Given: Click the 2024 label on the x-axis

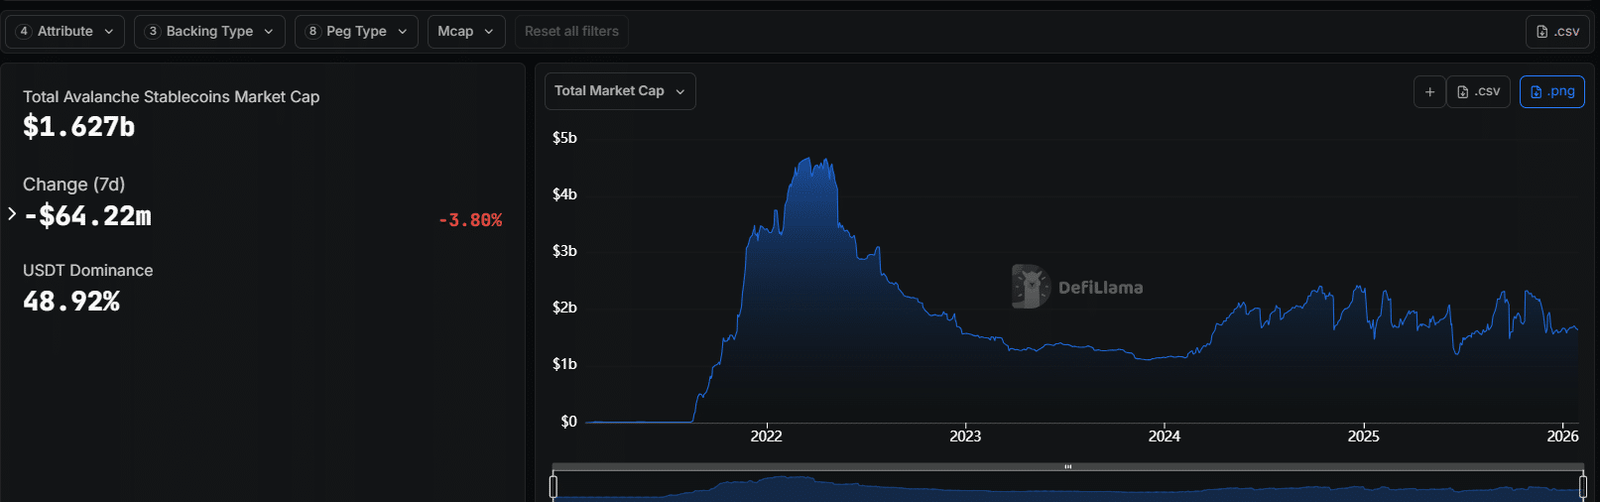Looking at the screenshot, I should [1164, 436].
